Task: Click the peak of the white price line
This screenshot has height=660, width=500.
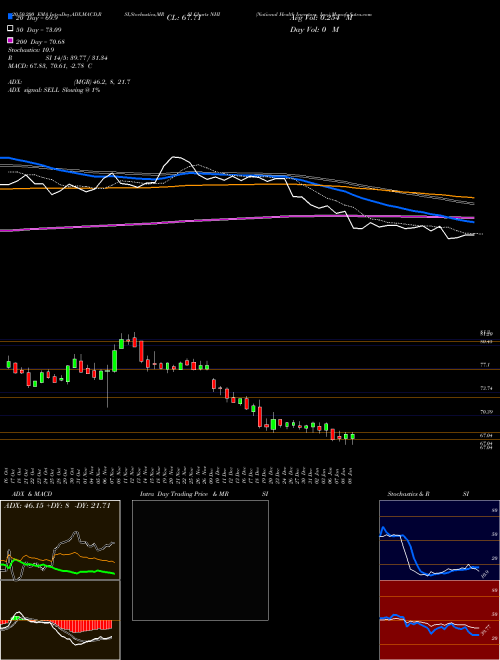Action: (175, 158)
